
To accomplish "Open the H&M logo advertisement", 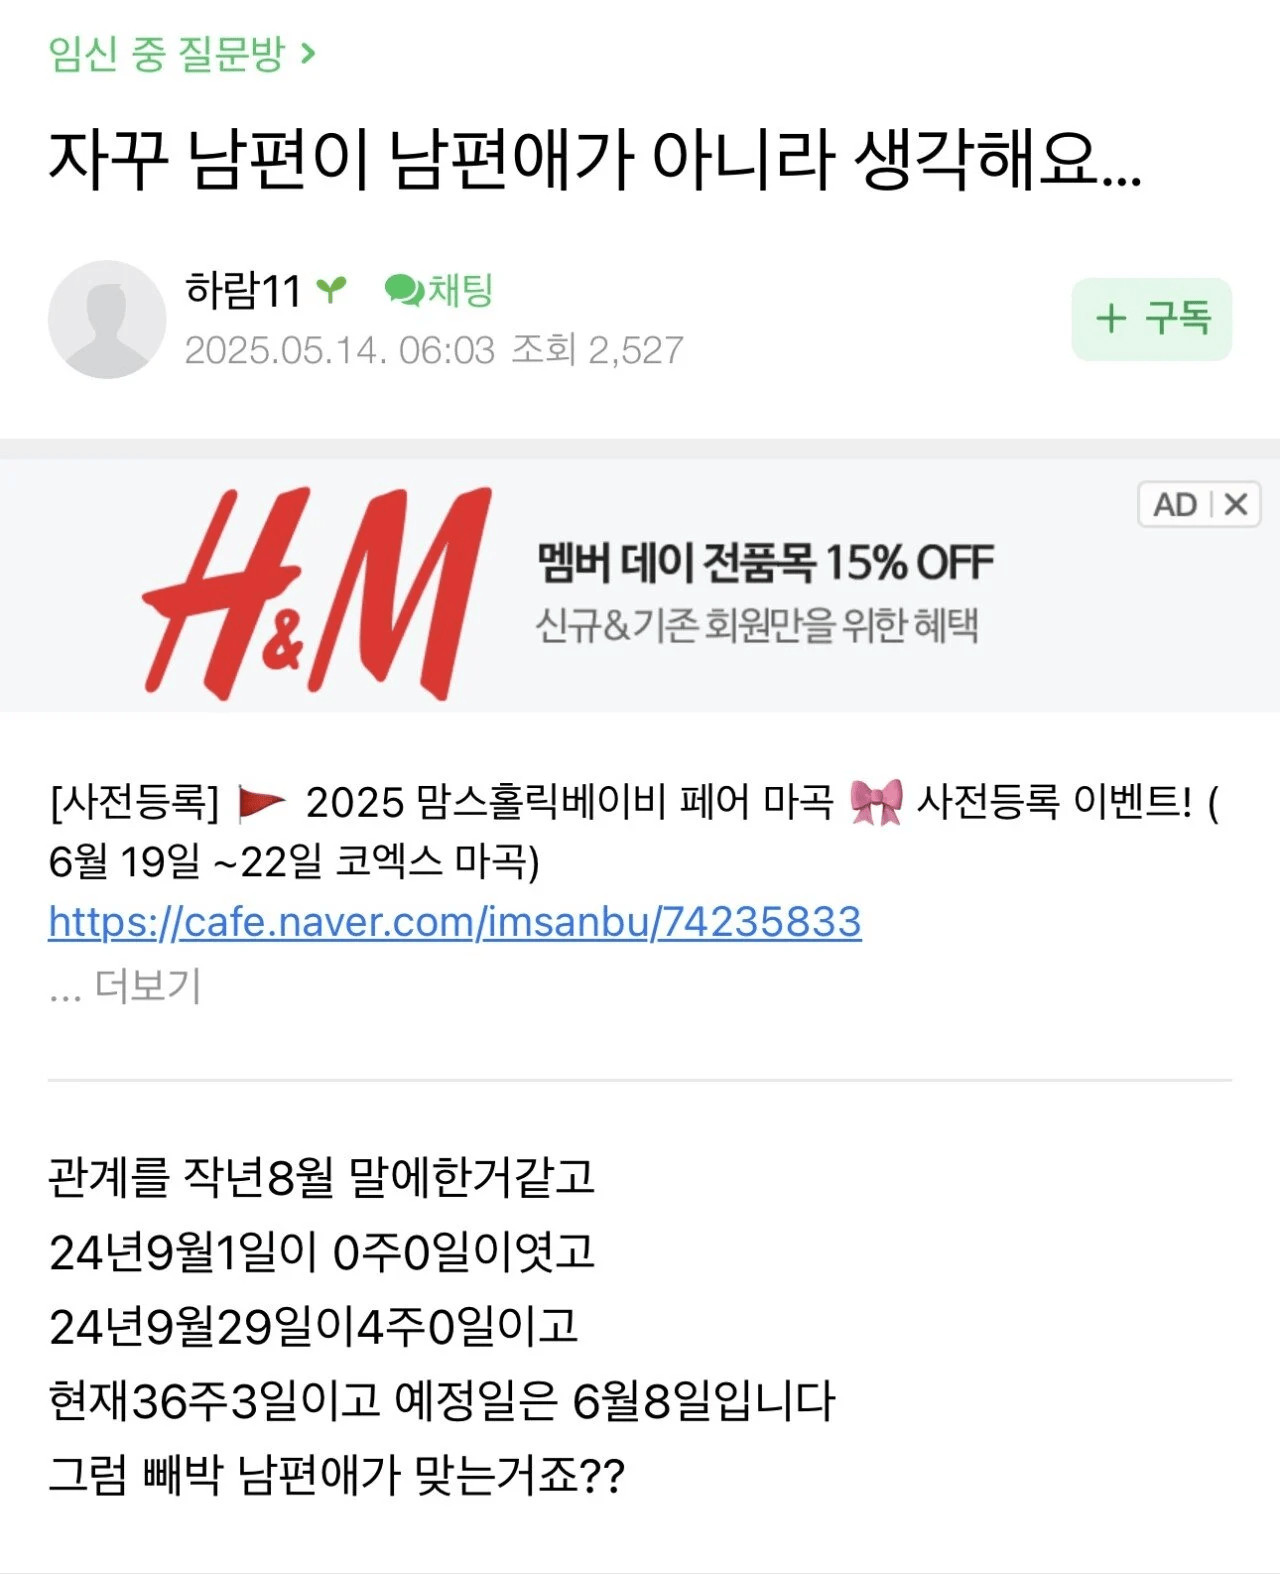I will pyautogui.click(x=318, y=593).
